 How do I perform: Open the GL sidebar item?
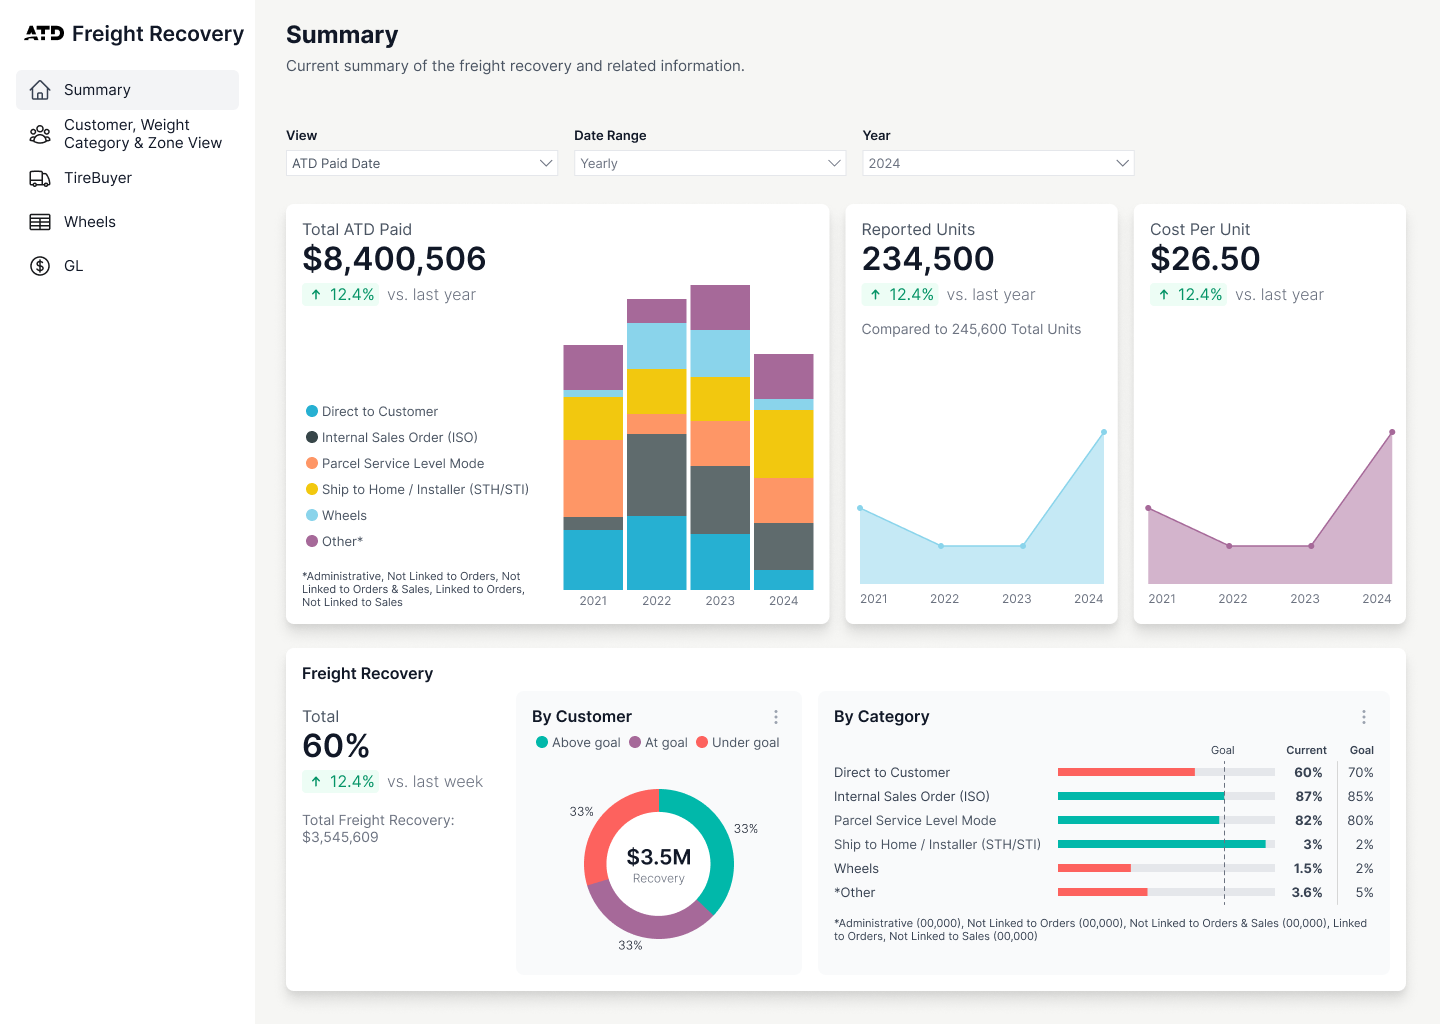tap(127, 266)
